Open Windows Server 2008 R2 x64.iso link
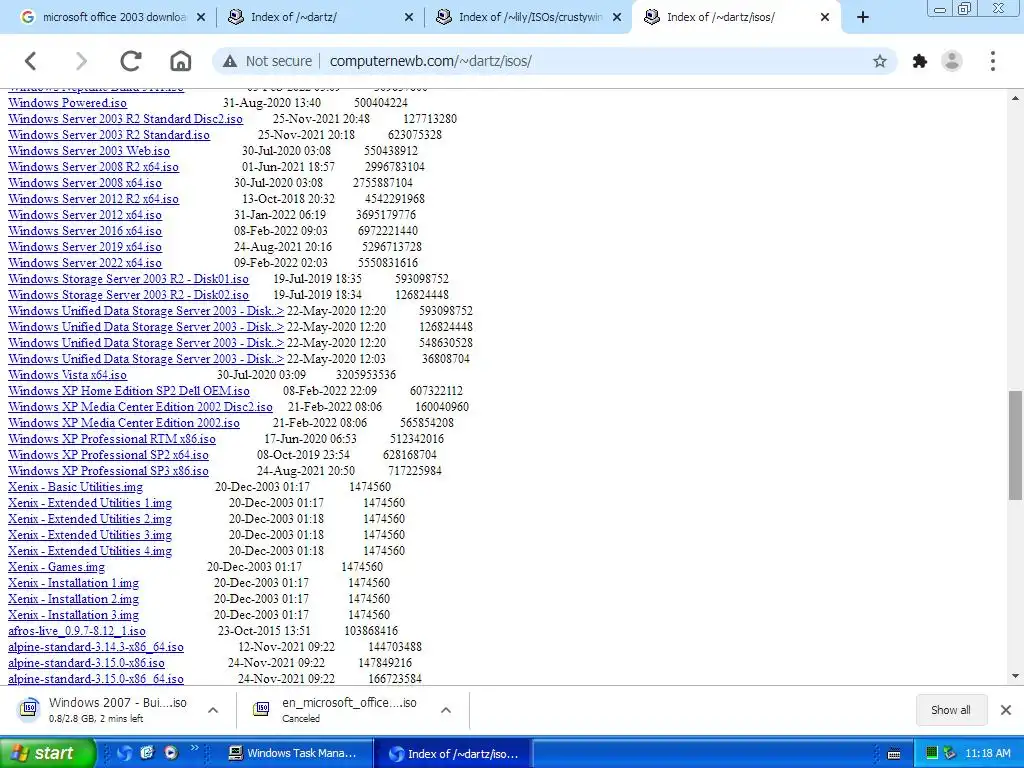 93,167
